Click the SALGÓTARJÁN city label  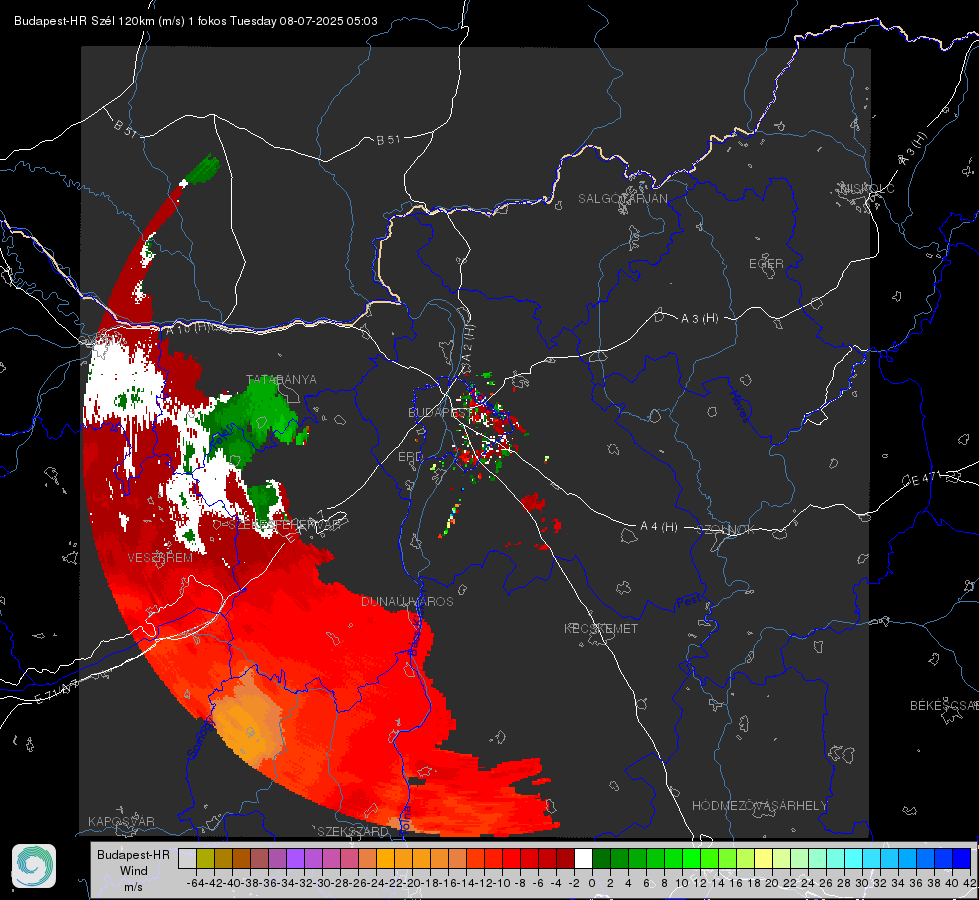[622, 199]
